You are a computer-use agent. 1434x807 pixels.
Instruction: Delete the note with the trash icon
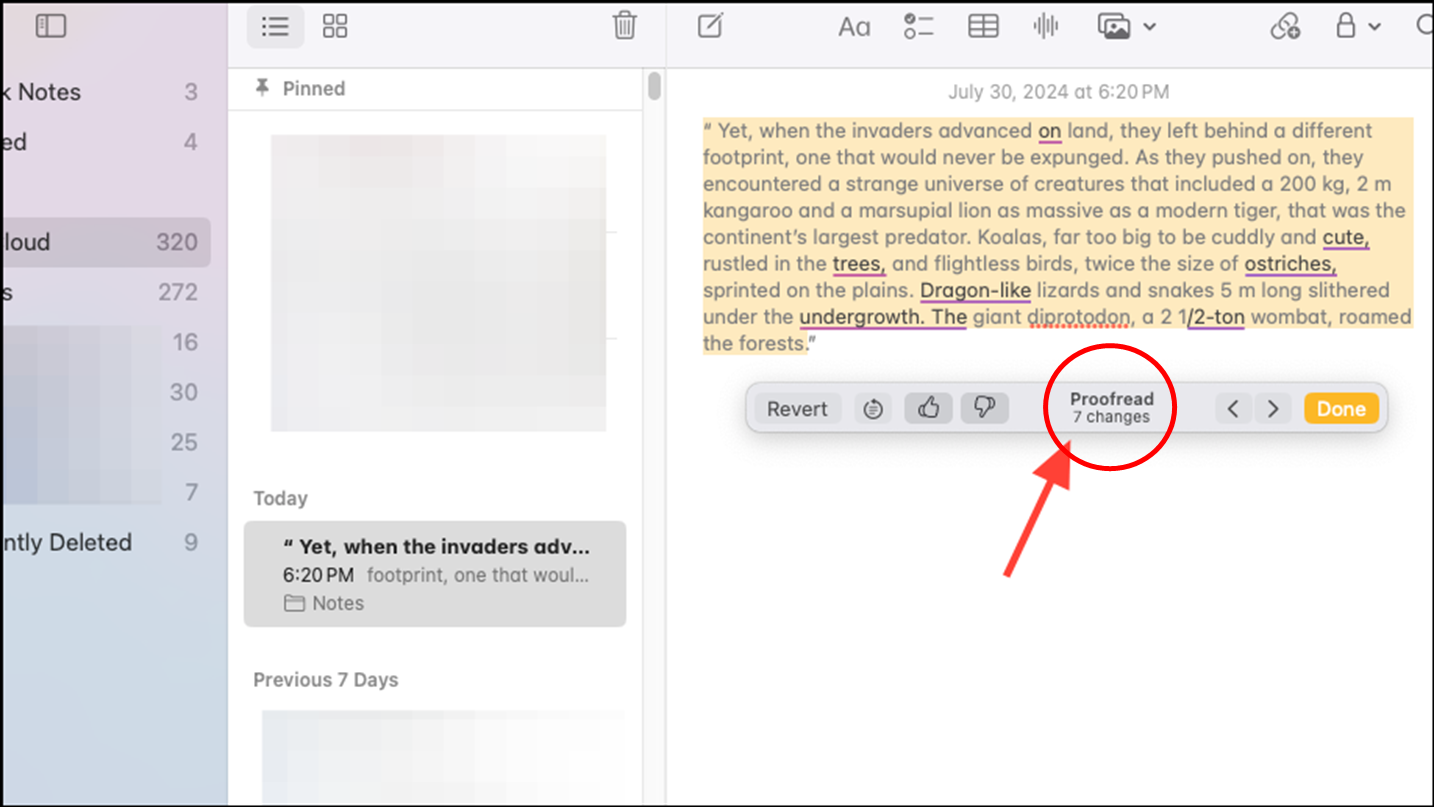(624, 26)
